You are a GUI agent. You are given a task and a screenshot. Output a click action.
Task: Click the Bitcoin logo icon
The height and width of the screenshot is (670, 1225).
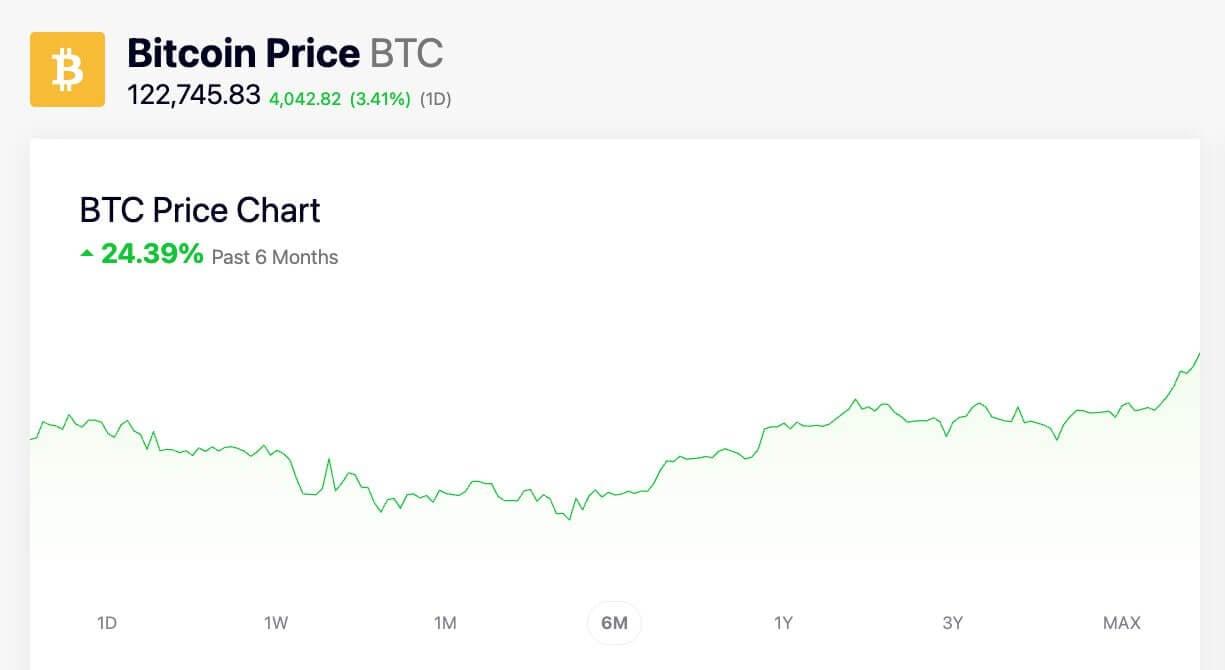(x=67, y=68)
